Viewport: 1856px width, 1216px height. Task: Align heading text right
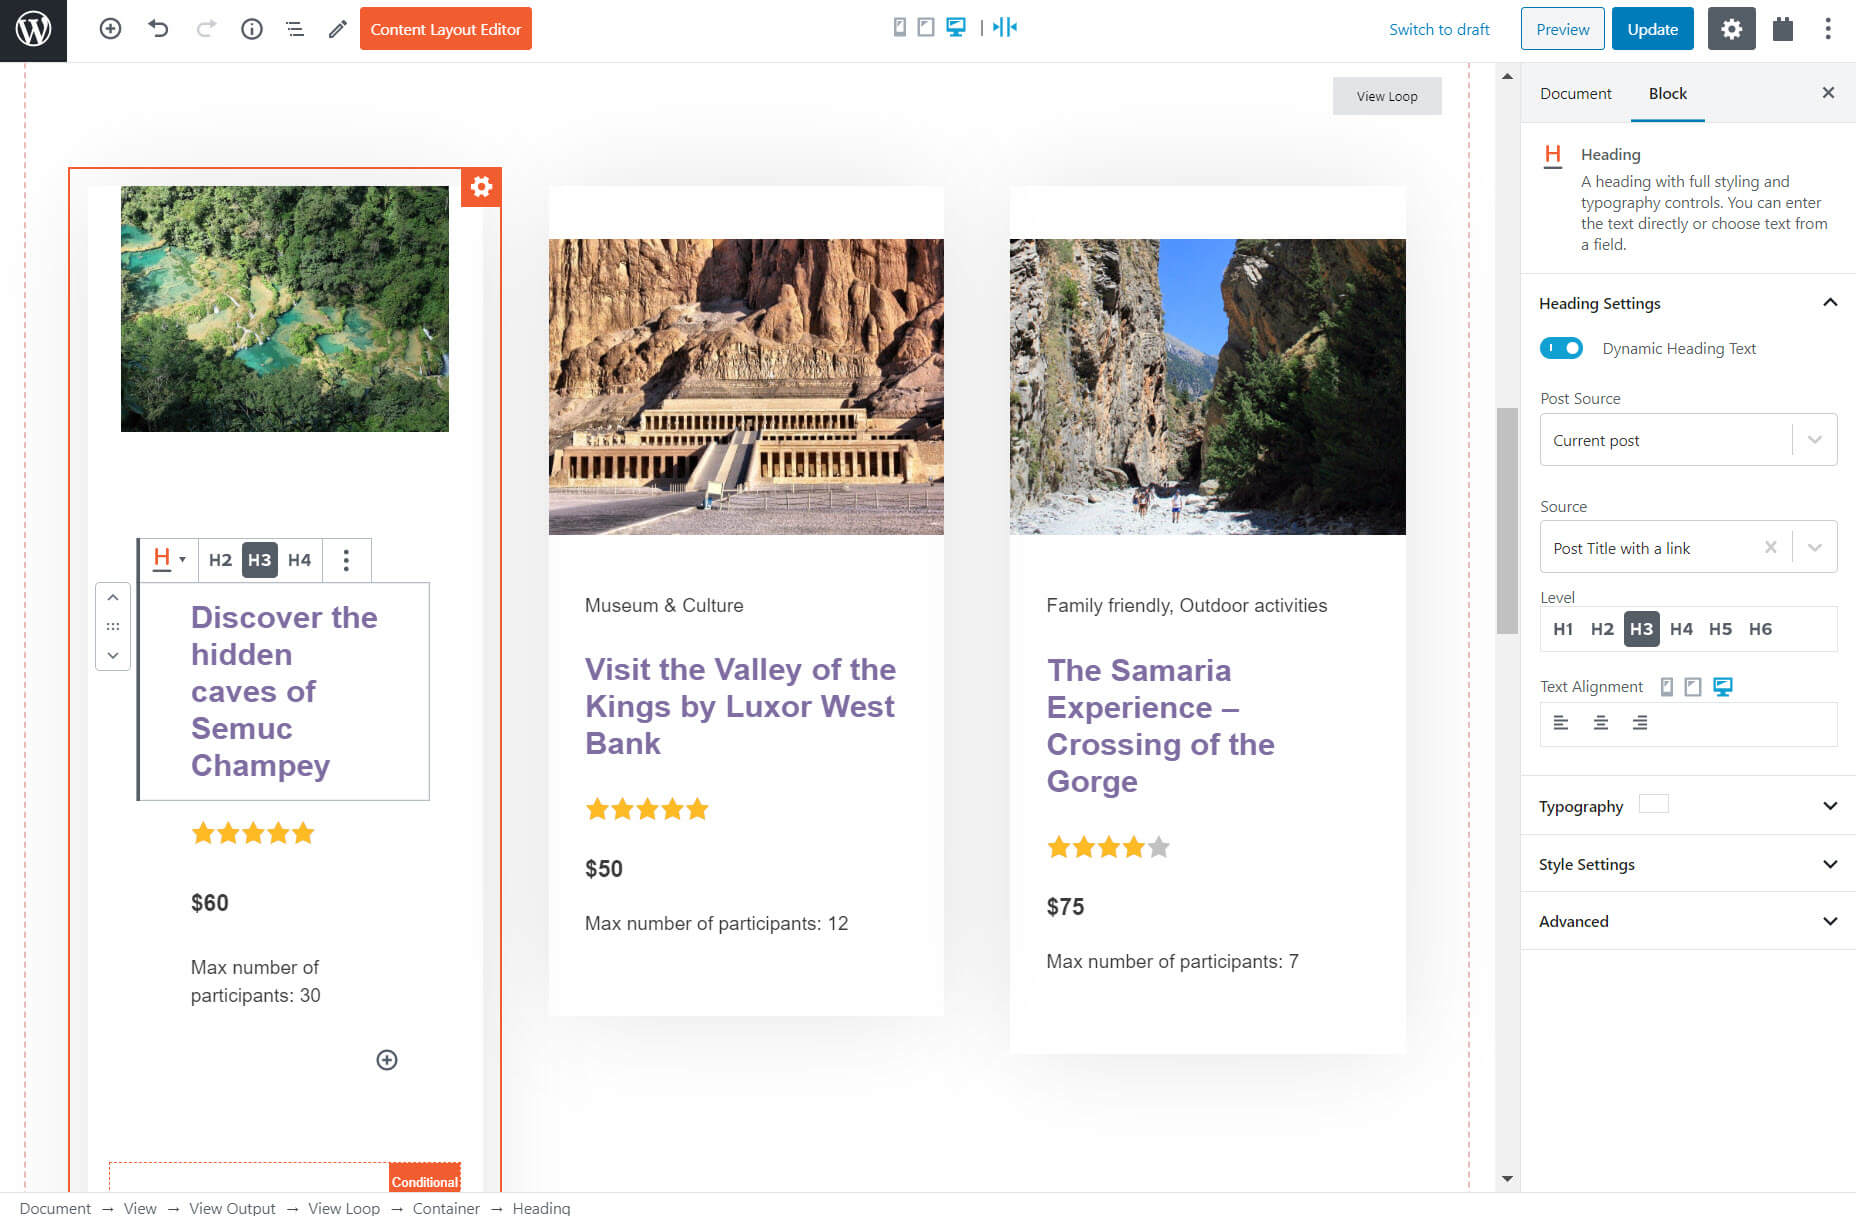click(x=1640, y=723)
